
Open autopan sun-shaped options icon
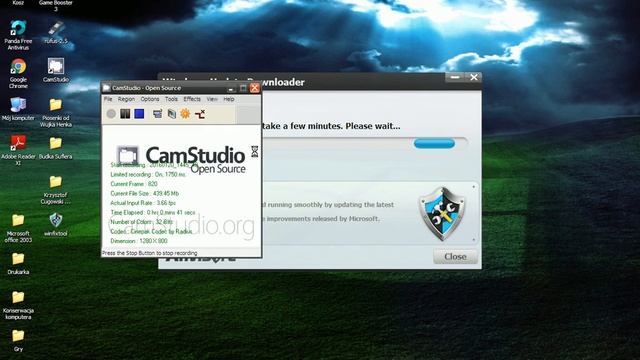185,114
